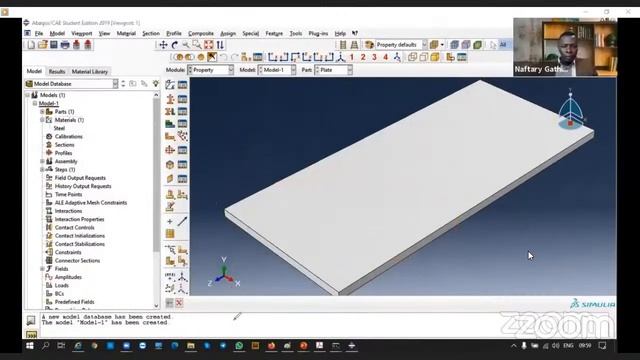
Task: Select the Magnify View tool
Action: (186, 45)
